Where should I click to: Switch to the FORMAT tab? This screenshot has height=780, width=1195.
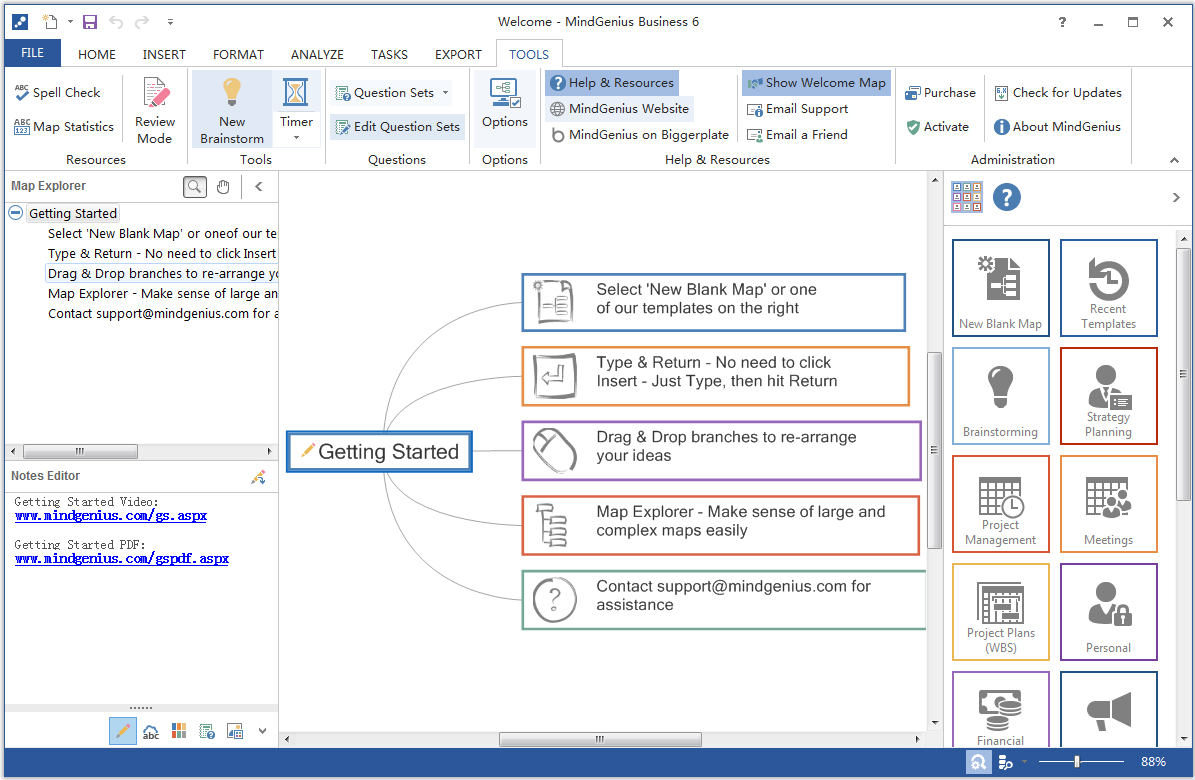[238, 54]
